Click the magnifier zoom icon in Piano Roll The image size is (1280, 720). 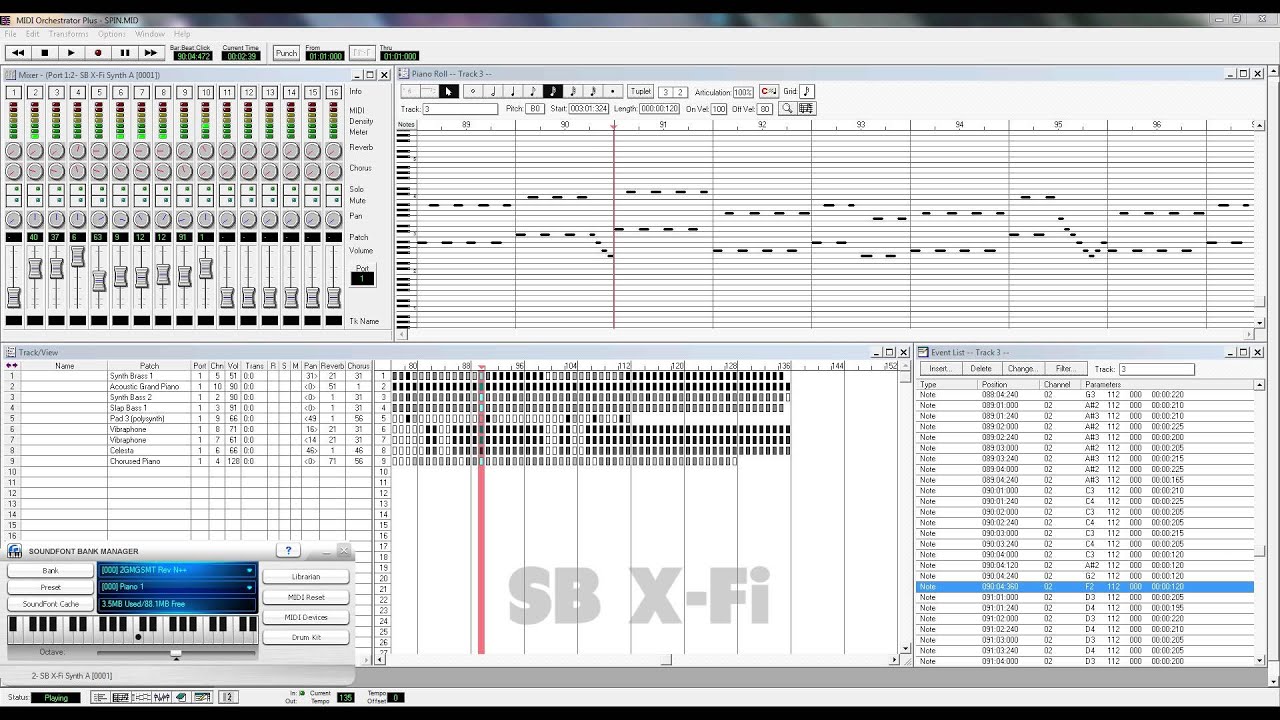click(x=787, y=108)
